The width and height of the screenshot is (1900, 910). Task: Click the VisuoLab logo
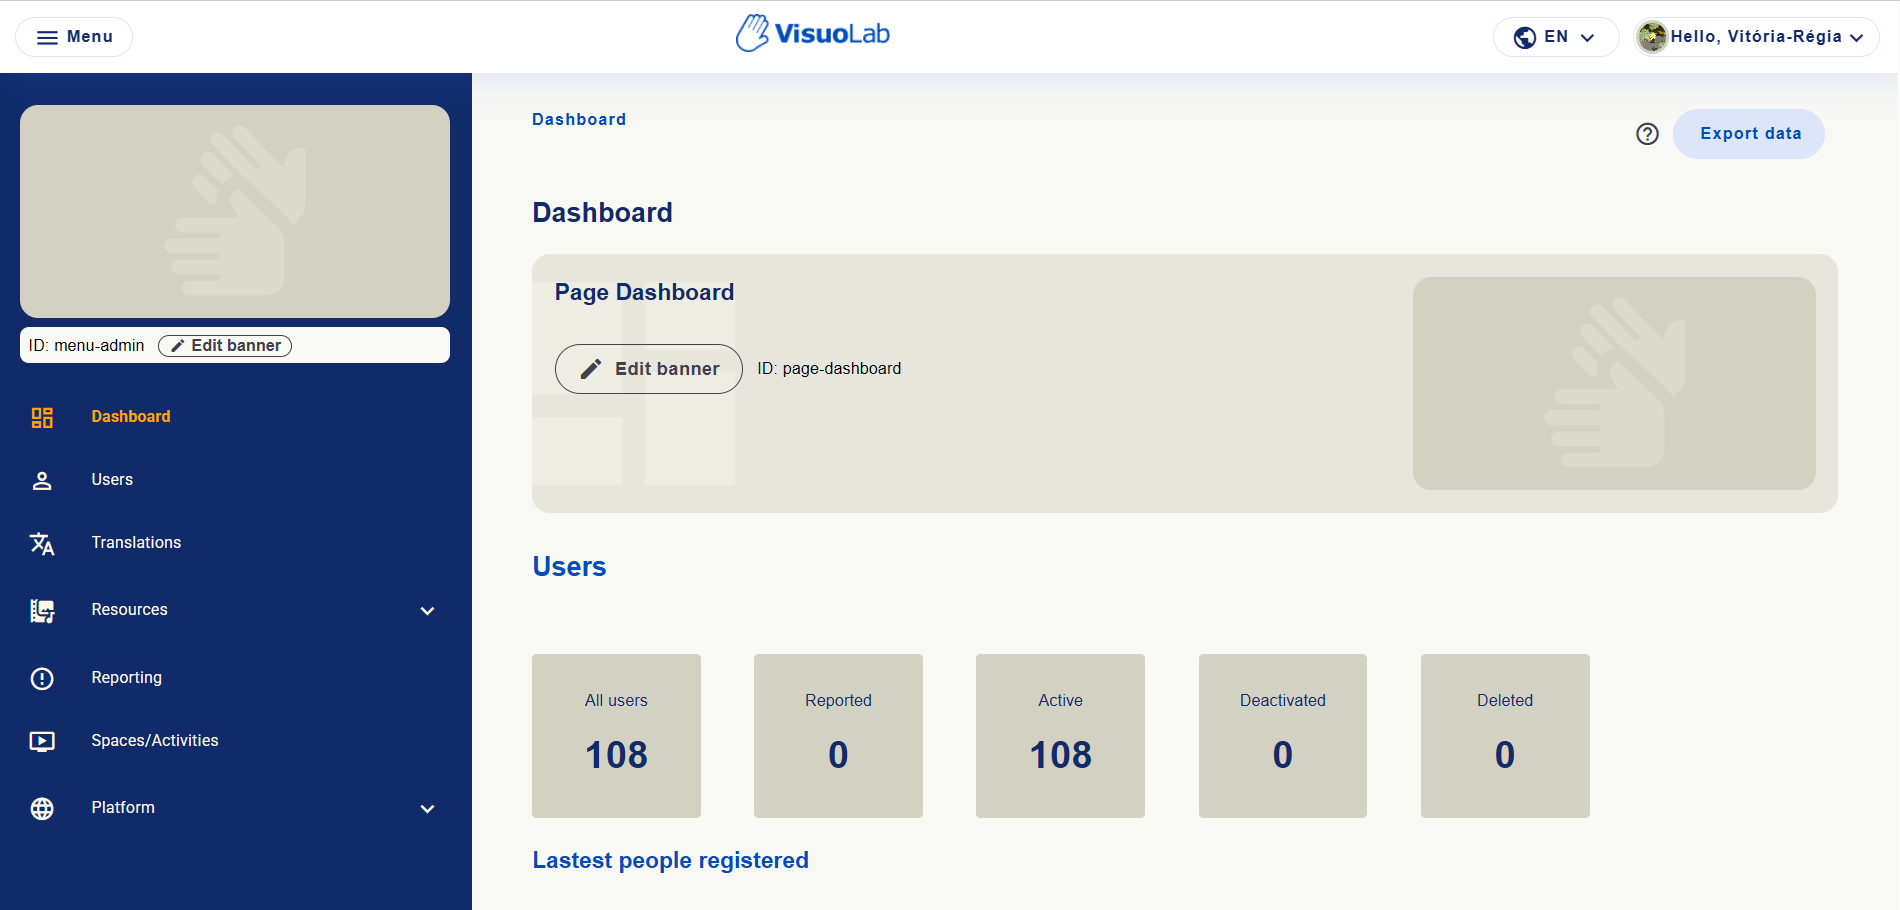[812, 34]
